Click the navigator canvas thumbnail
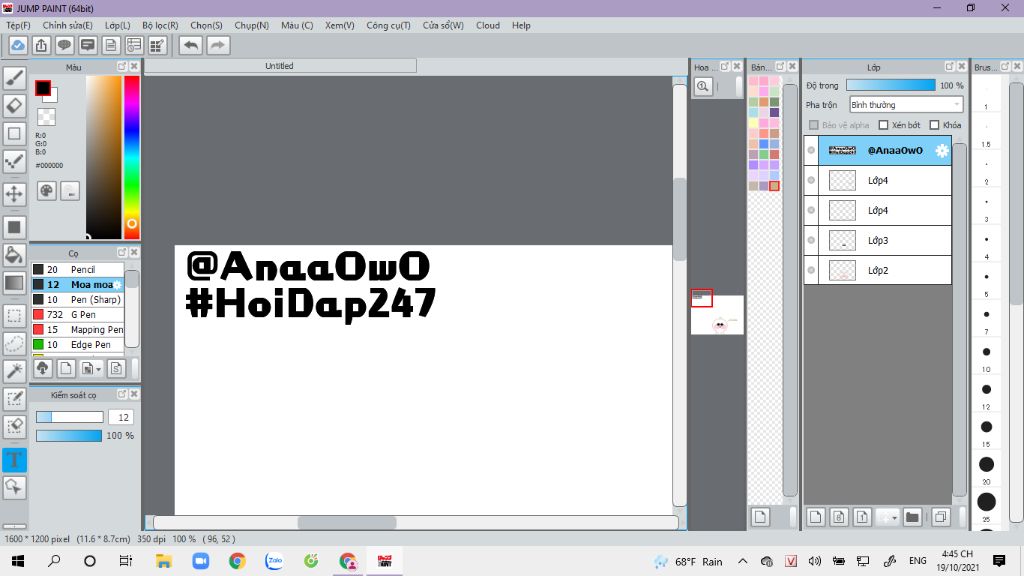The image size is (1024, 576). 717,314
